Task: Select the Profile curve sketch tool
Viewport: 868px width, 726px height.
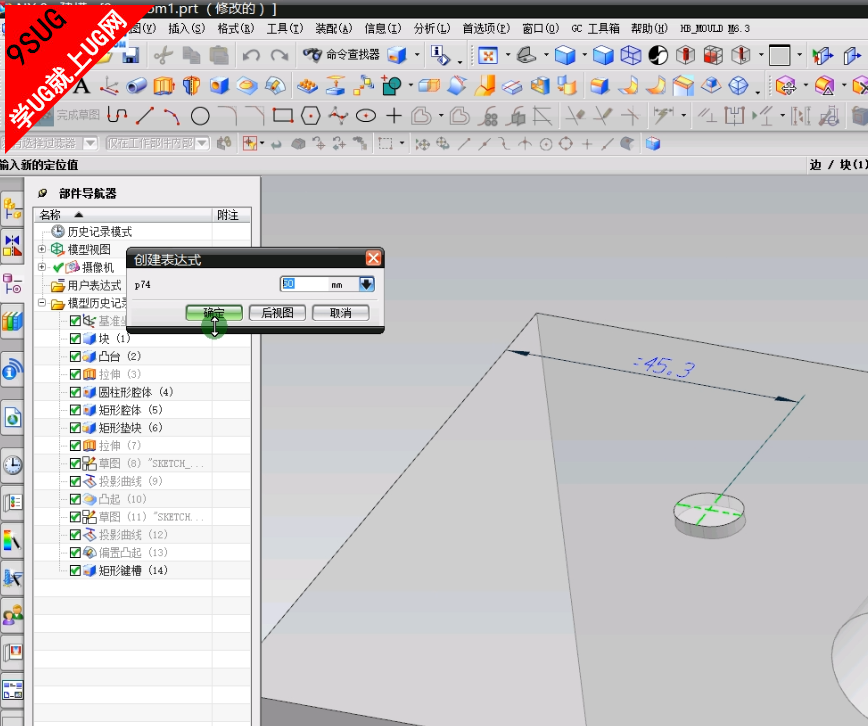Action: click(117, 115)
